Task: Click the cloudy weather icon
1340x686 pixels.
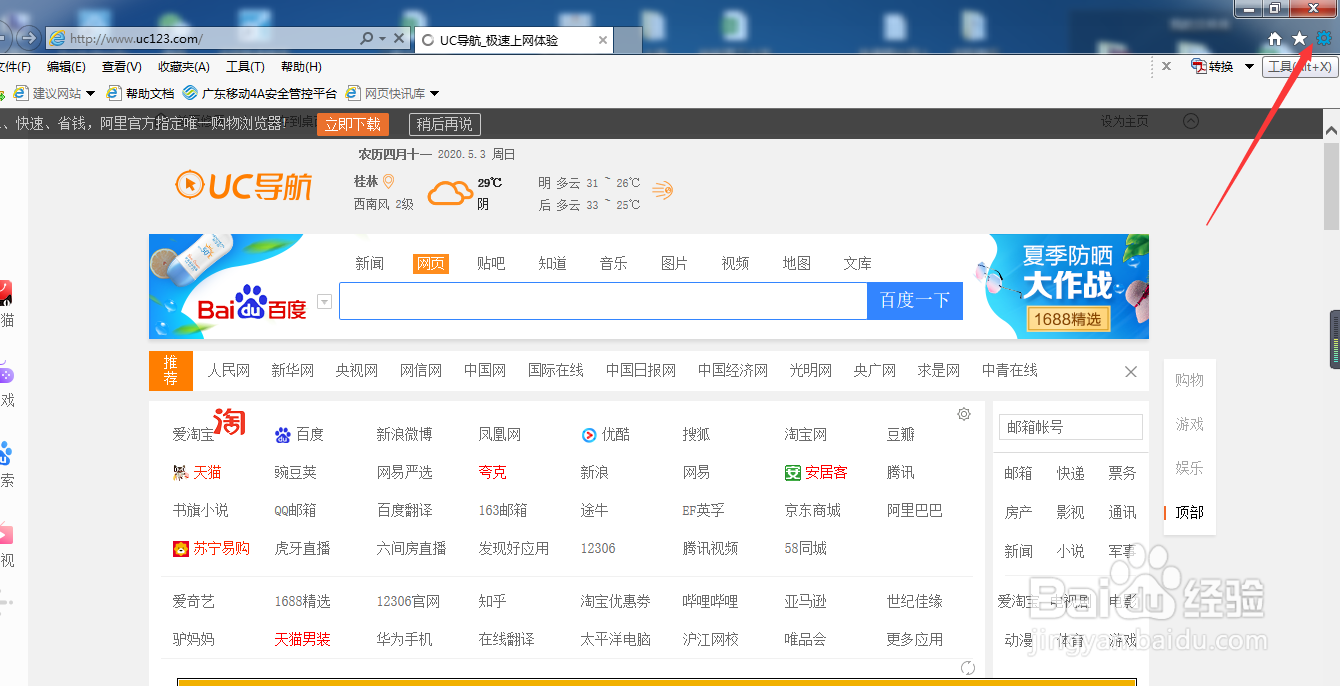Action: click(450, 192)
